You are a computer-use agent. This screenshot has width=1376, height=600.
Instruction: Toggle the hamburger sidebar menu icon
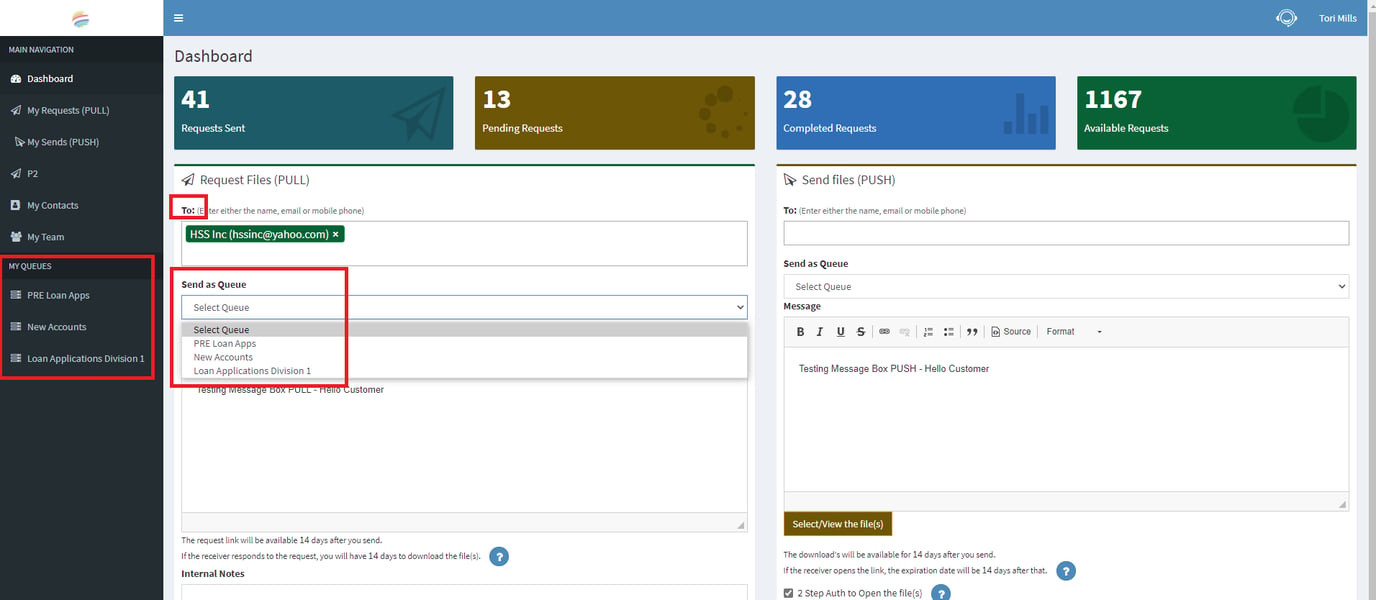coord(178,18)
